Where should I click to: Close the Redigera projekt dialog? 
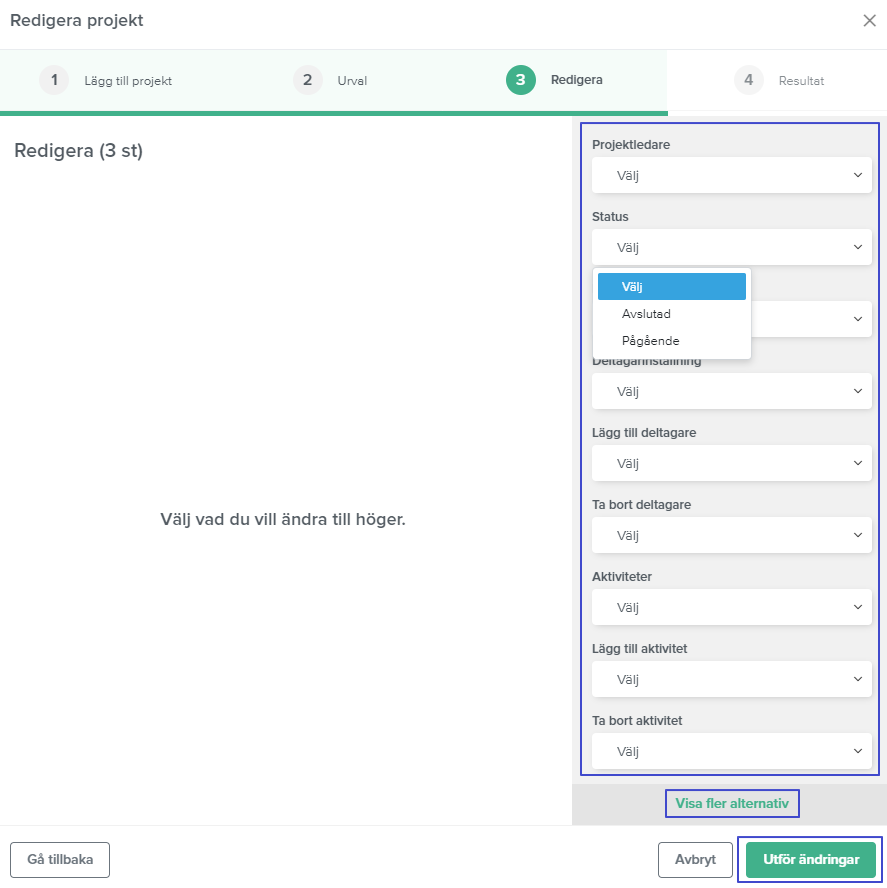(869, 20)
